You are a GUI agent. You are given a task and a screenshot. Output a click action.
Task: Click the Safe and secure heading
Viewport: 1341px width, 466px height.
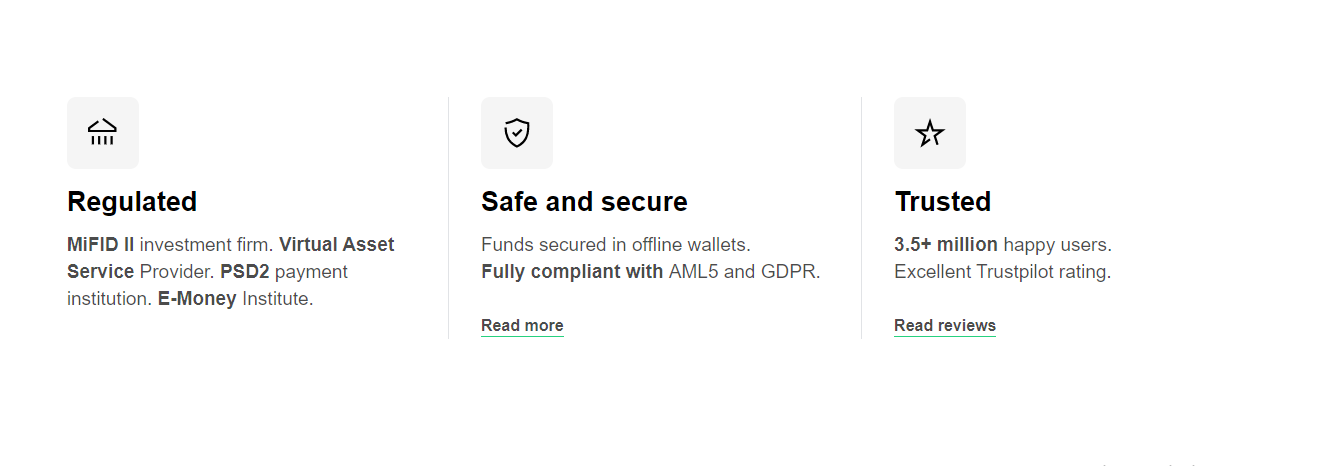[584, 202]
